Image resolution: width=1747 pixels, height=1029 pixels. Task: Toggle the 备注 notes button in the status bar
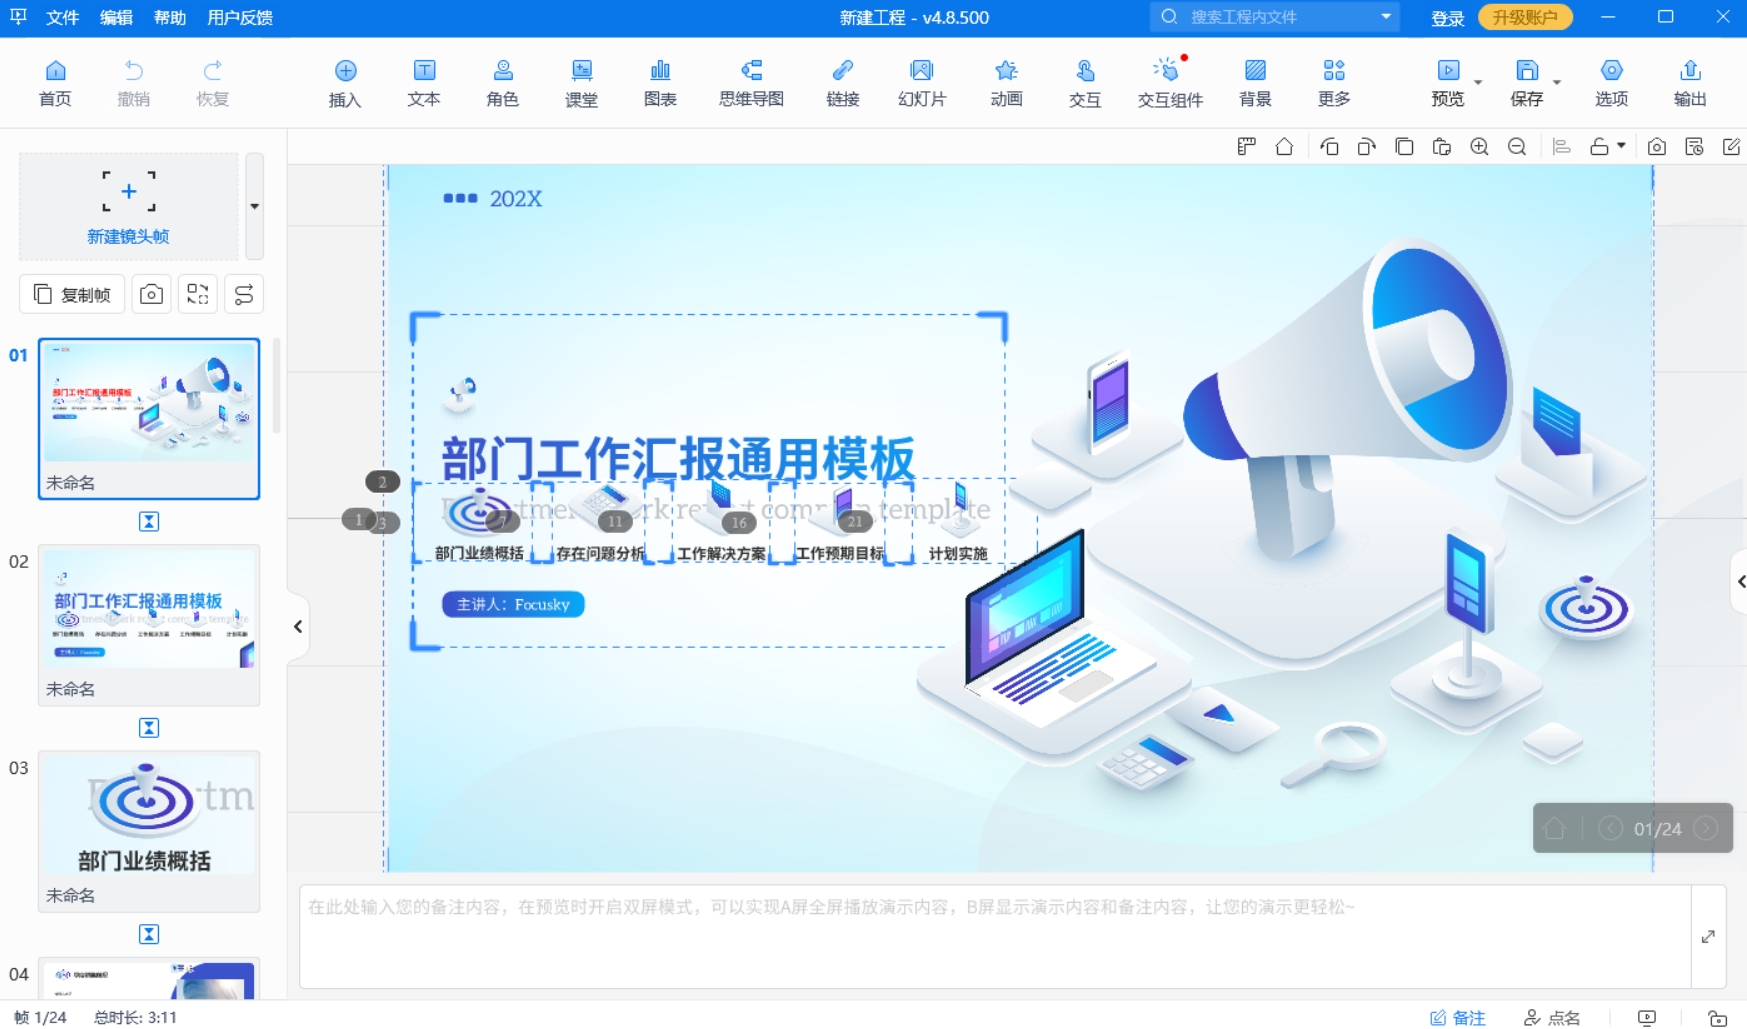tap(1458, 1017)
